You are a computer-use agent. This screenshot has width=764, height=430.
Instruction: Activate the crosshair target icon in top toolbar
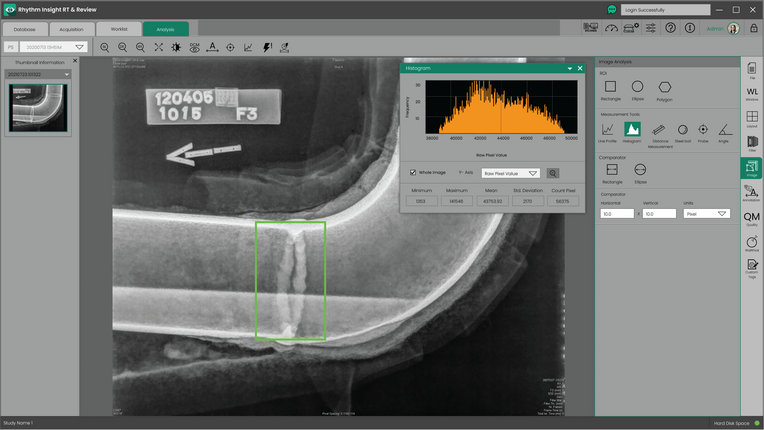coord(230,47)
